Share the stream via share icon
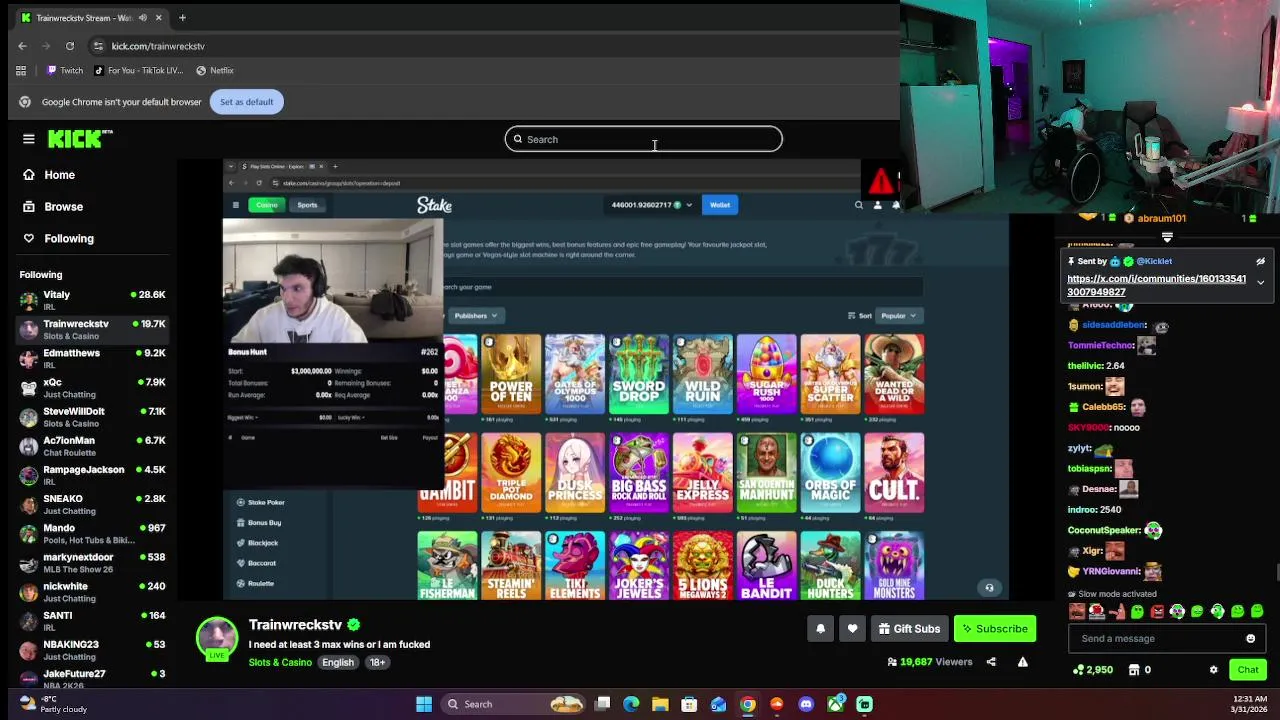The width and height of the screenshot is (1280, 720). point(991,662)
